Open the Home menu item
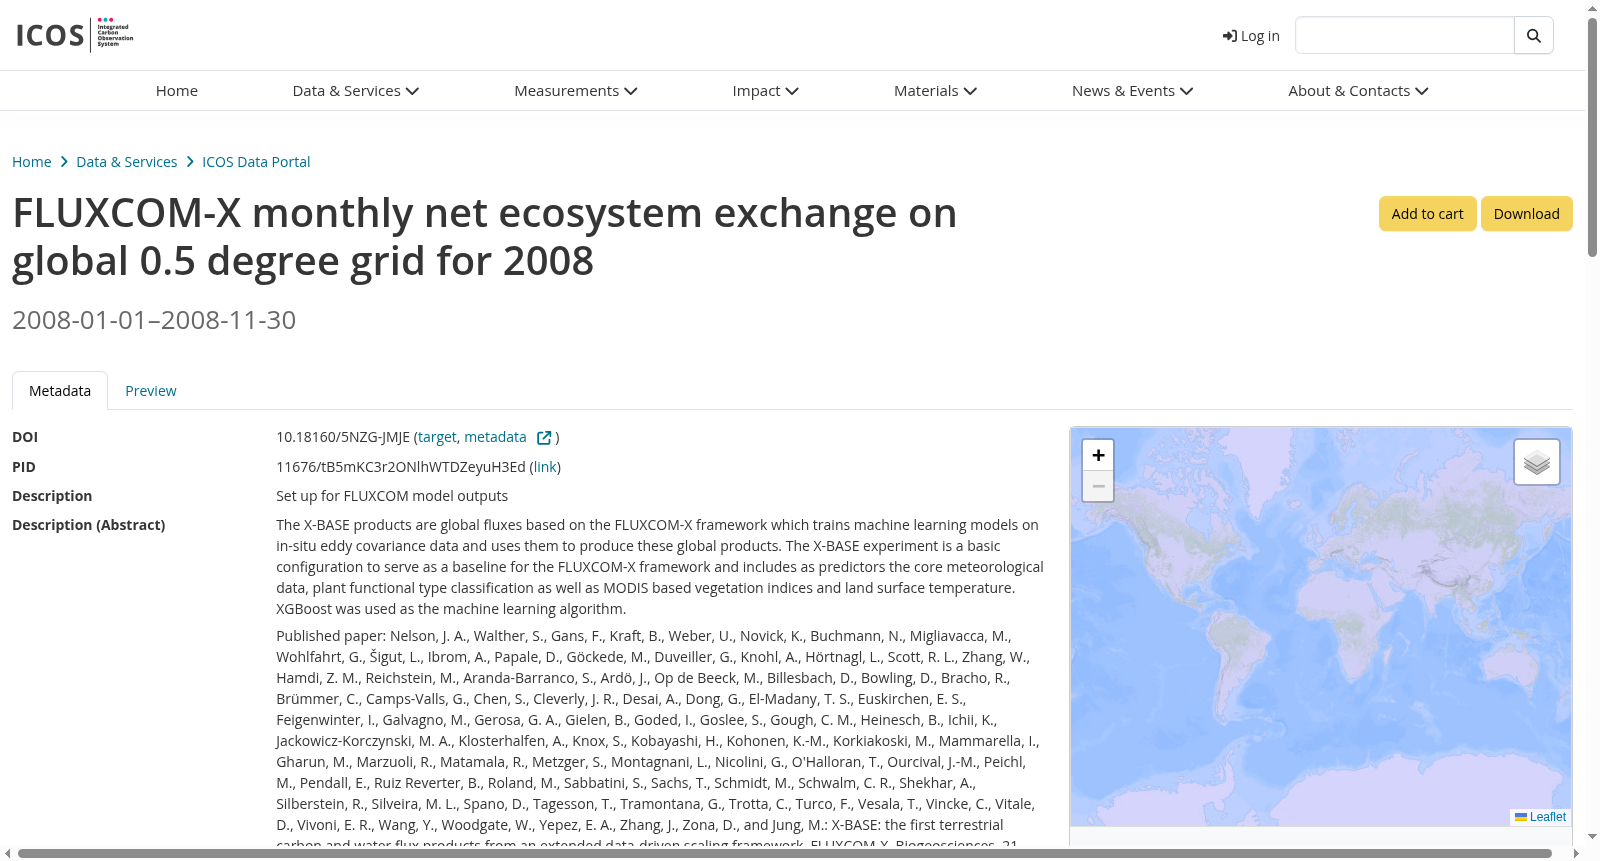Screen dimensions: 1600x861 point(177,91)
